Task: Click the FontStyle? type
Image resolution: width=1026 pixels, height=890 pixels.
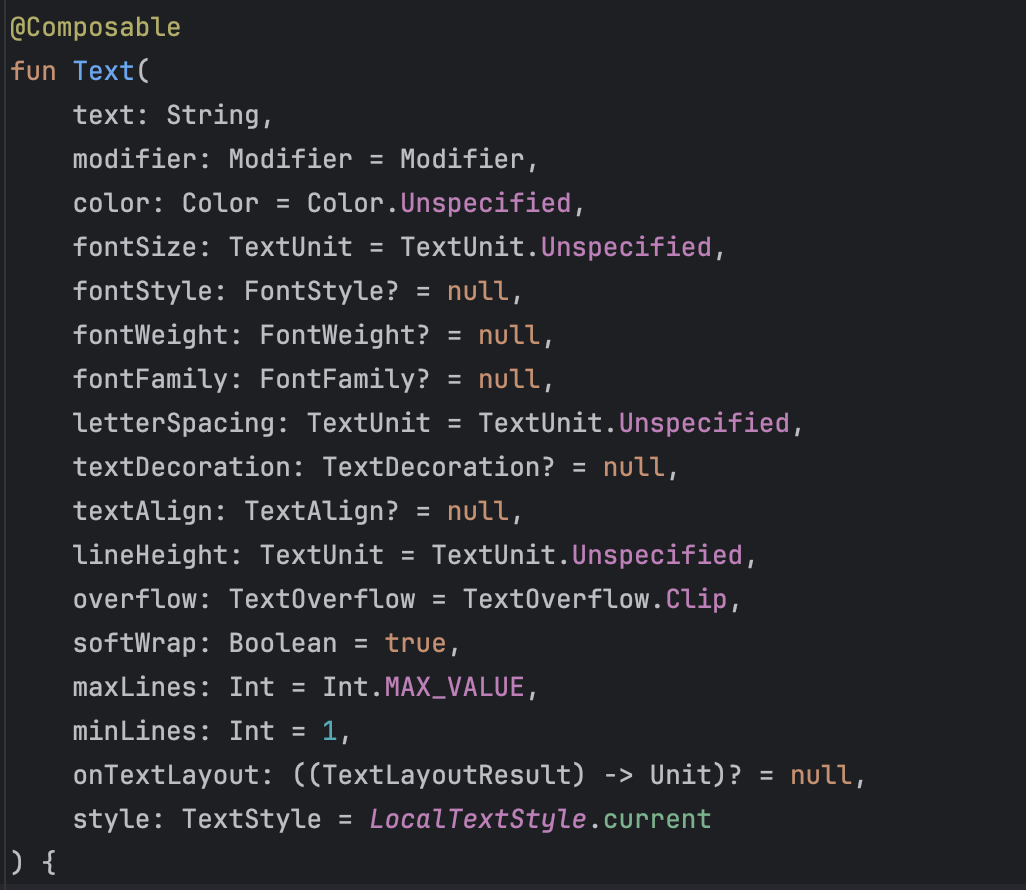Action: pyautogui.click(x=322, y=291)
